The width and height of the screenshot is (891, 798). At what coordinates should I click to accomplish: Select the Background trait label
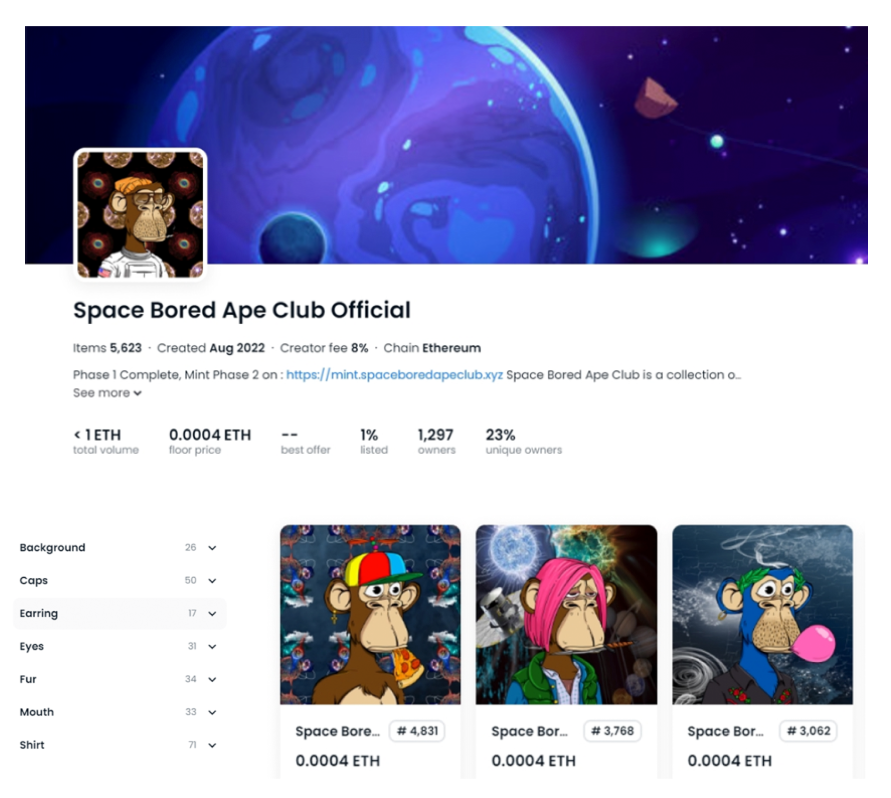(52, 548)
